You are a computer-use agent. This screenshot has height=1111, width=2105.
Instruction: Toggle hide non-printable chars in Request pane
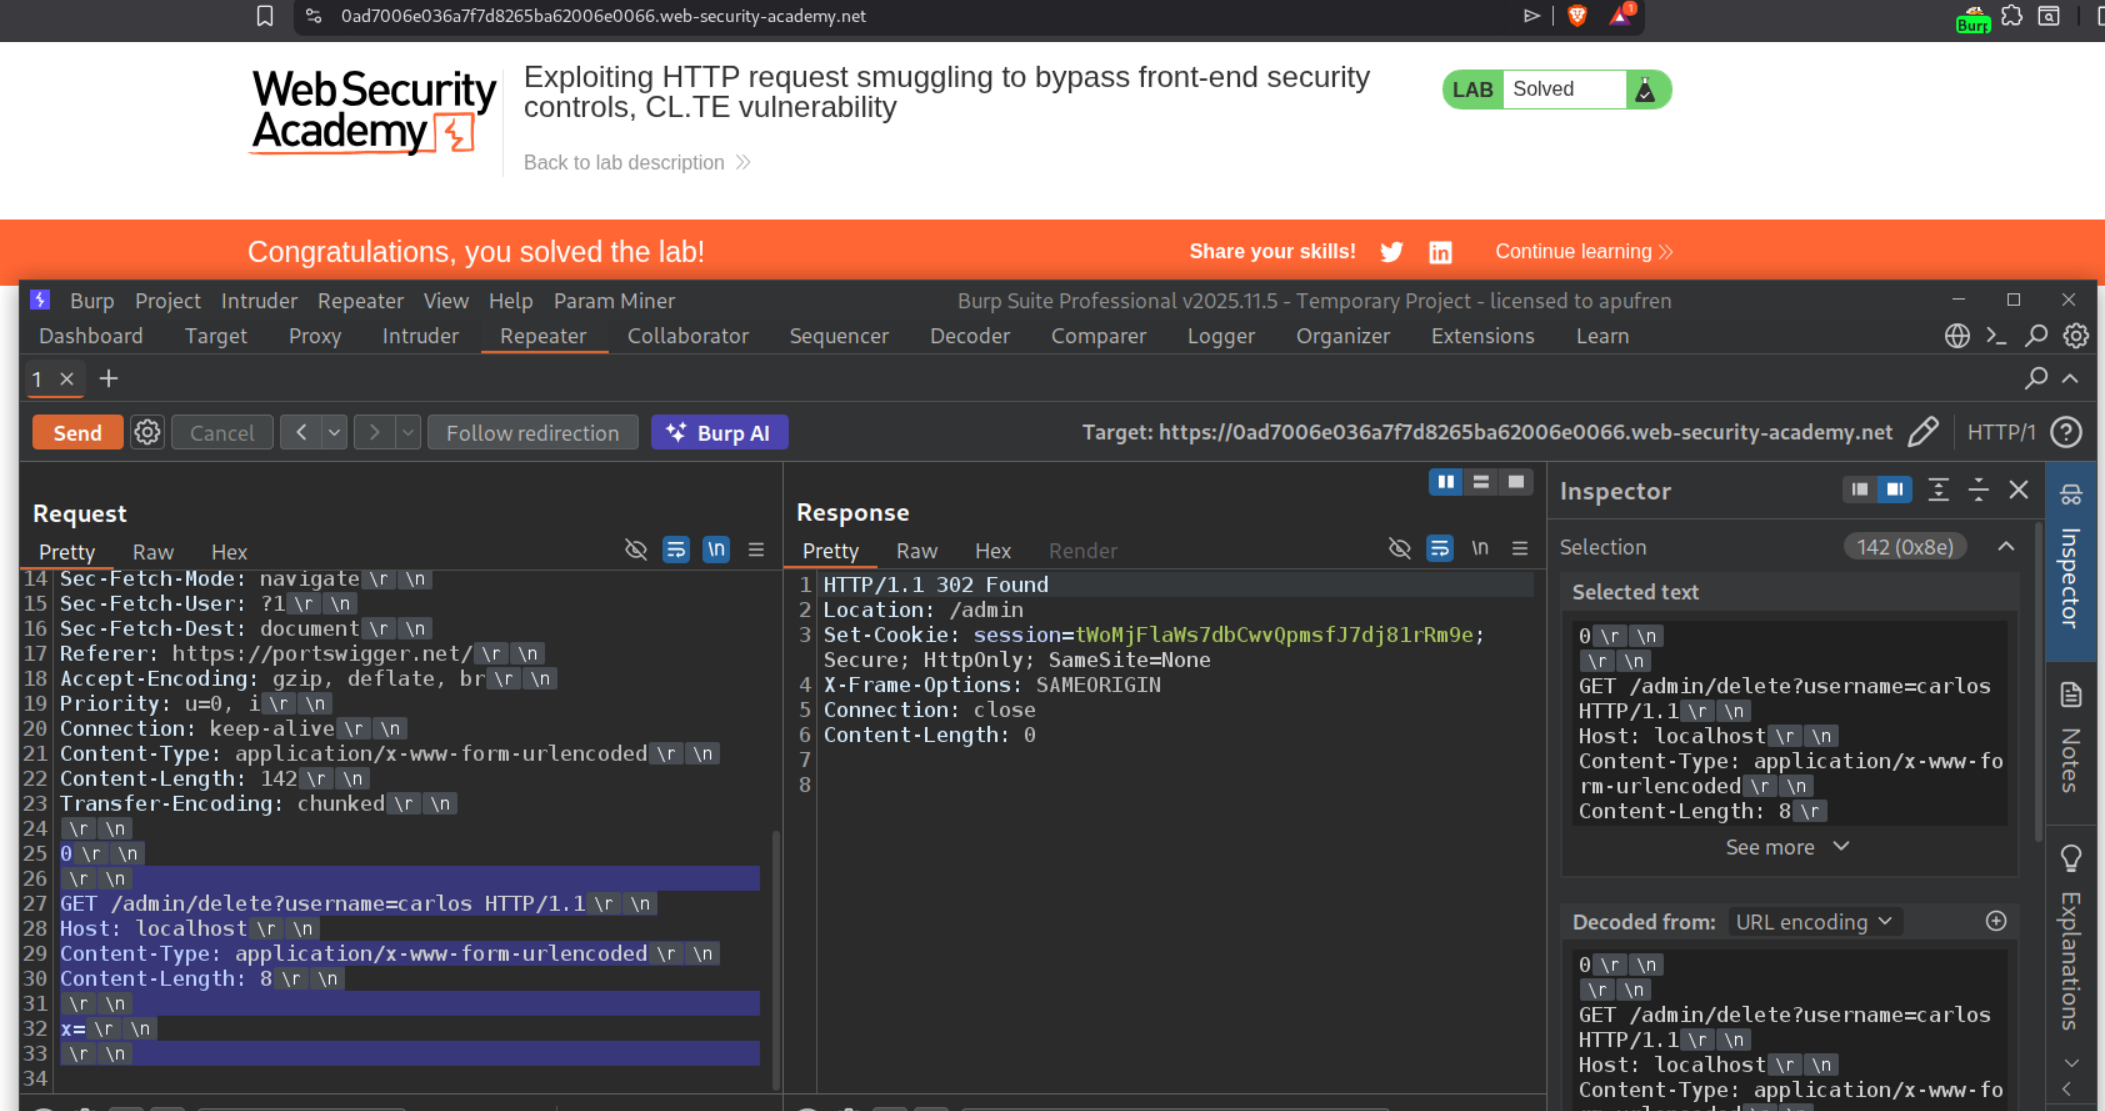click(636, 550)
